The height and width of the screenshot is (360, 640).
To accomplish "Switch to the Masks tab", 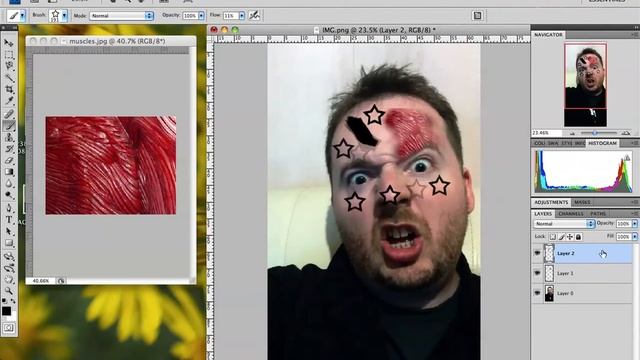I will [582, 202].
